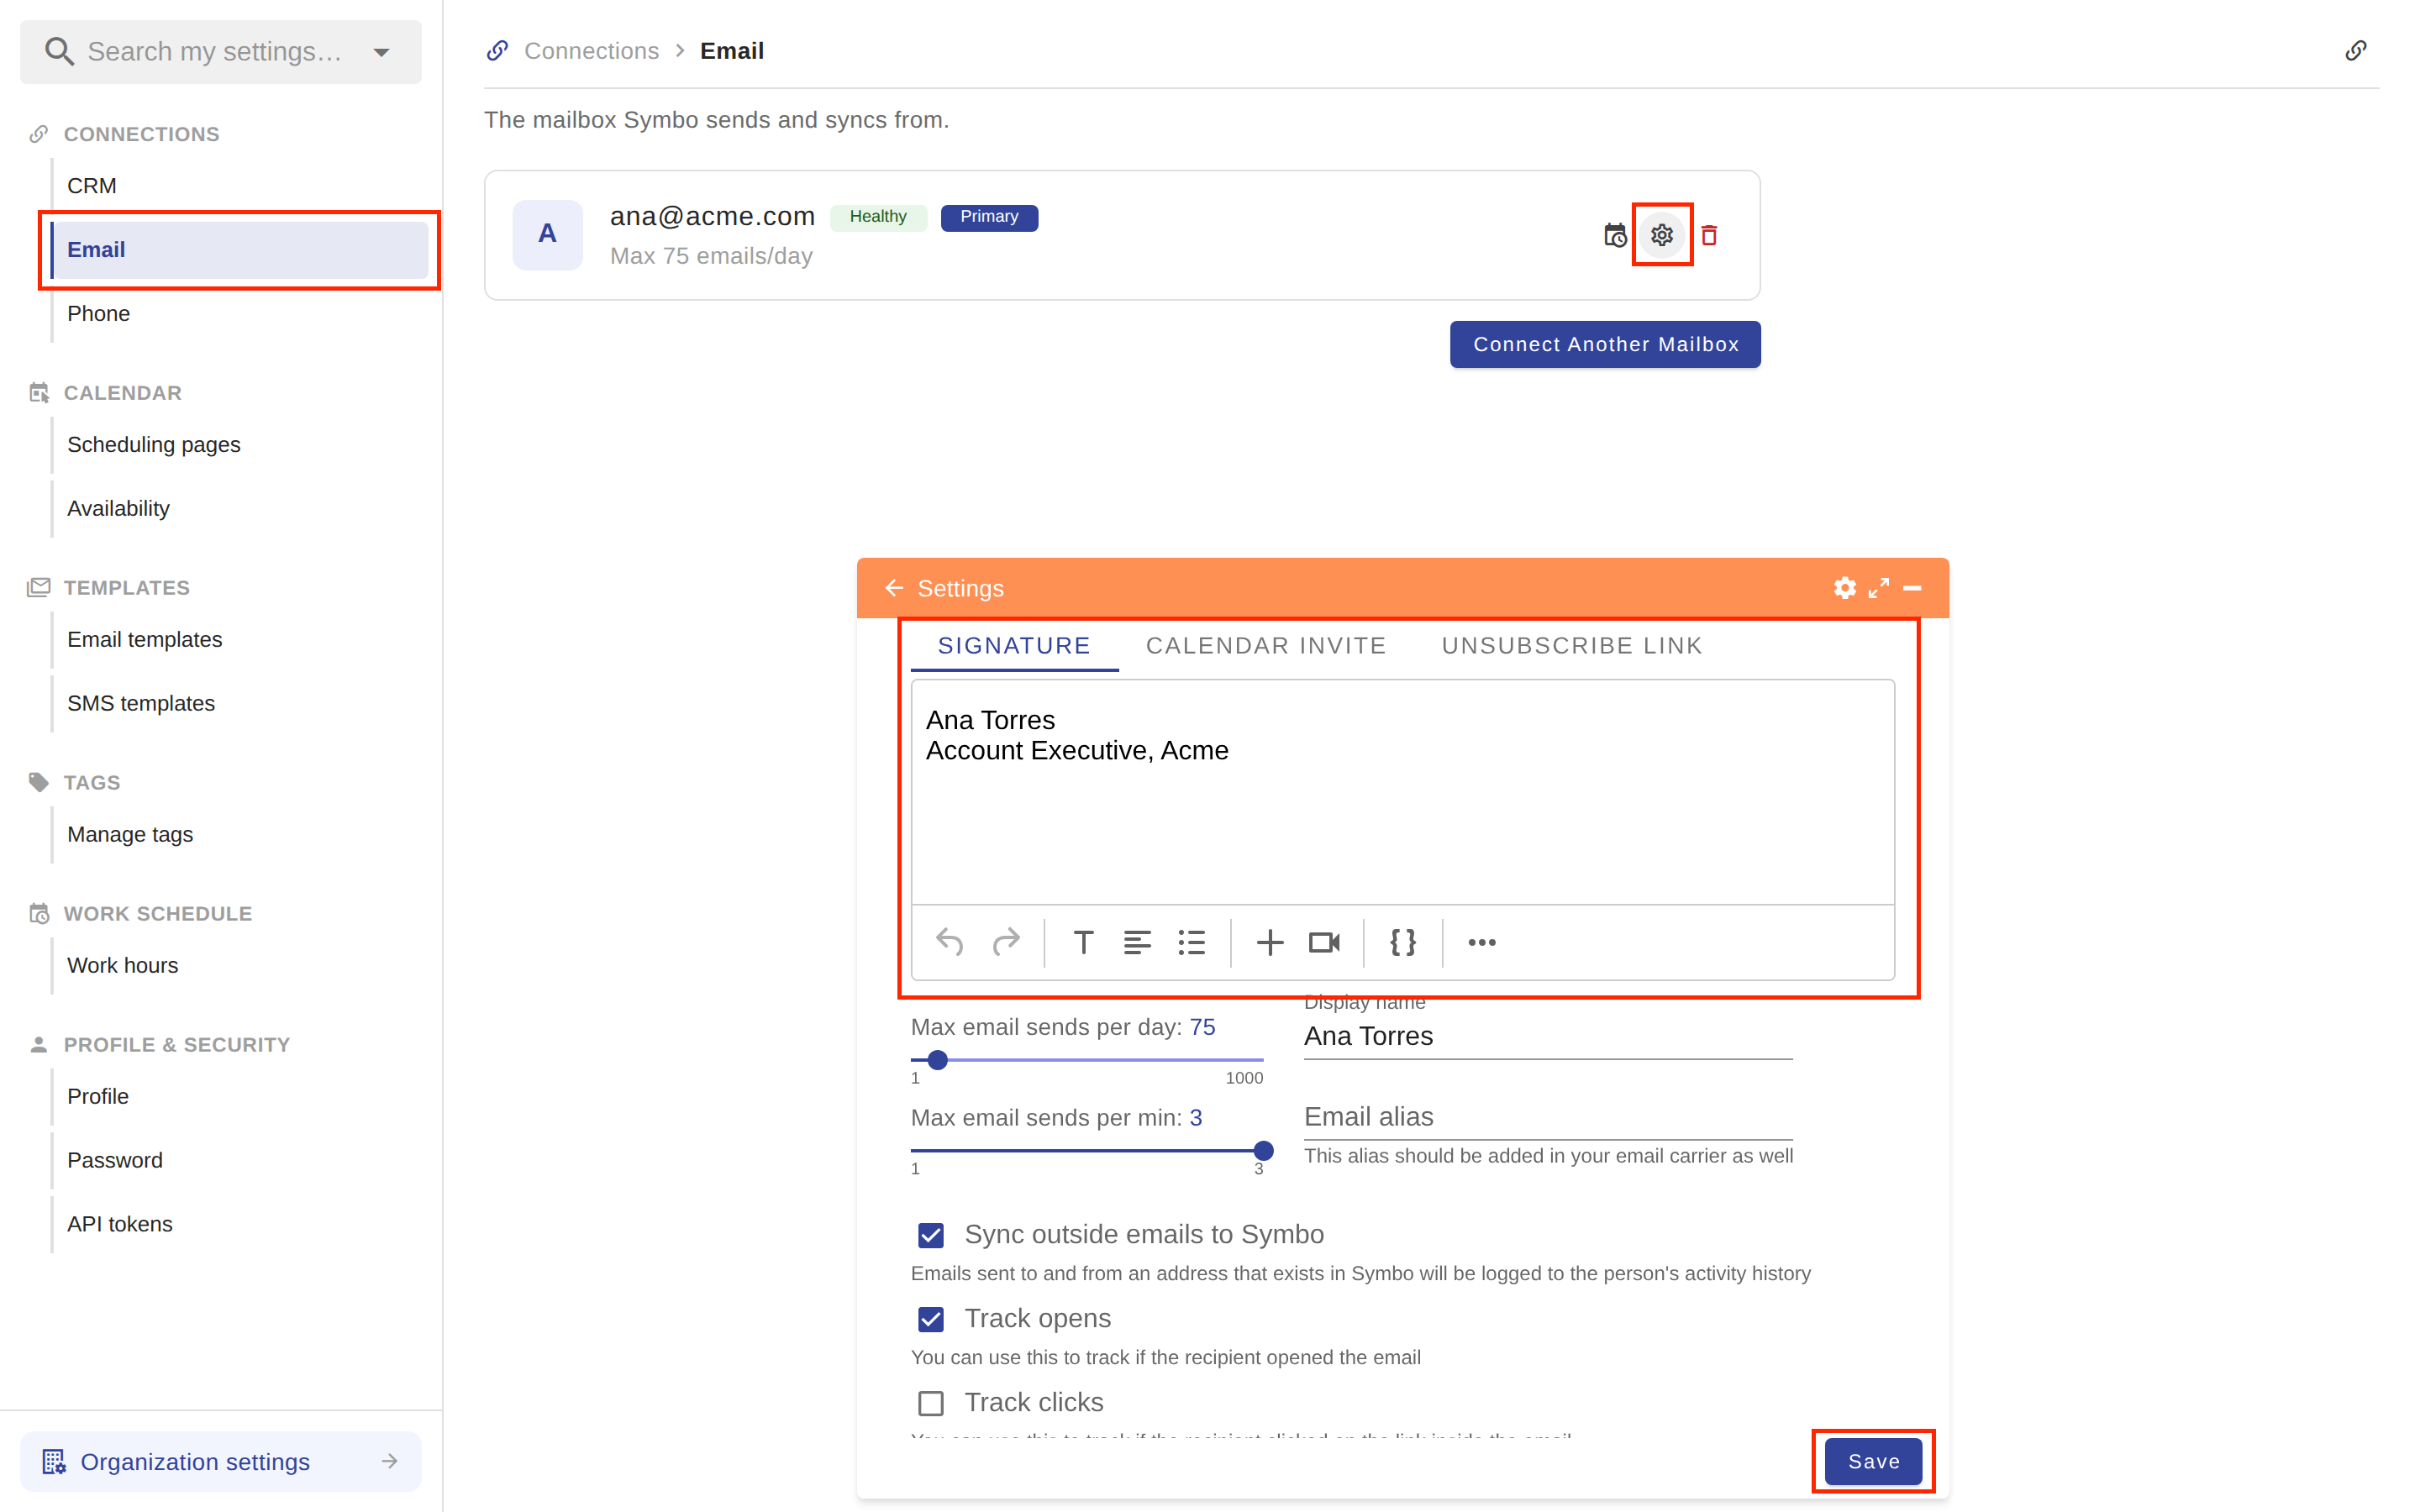The width and height of the screenshot is (2420, 1512).
Task: Open Profile settings
Action: click(x=240, y=1097)
